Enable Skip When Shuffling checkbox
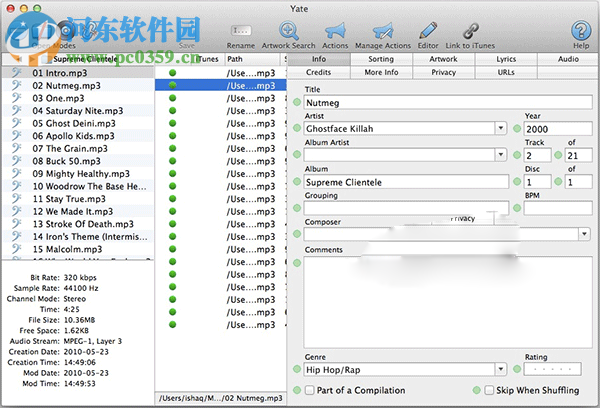 [489, 390]
